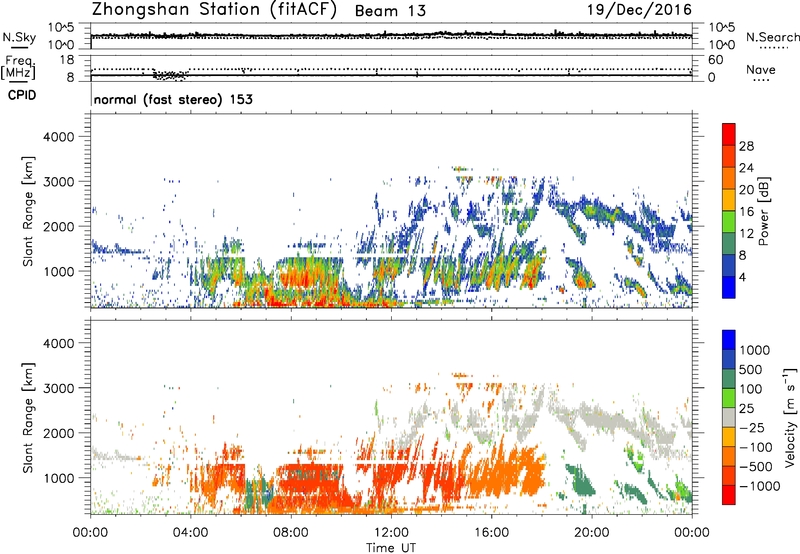
Task: Click the Slant Range label of power panel
Action: (29, 211)
